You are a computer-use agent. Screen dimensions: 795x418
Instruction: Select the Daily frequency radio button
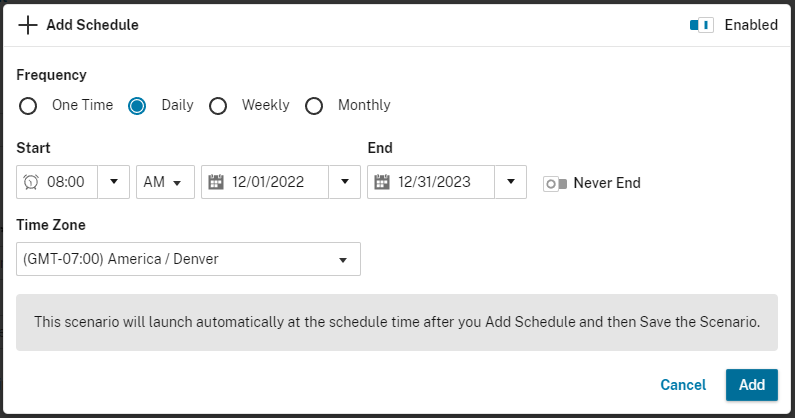pyautogui.click(x=138, y=106)
